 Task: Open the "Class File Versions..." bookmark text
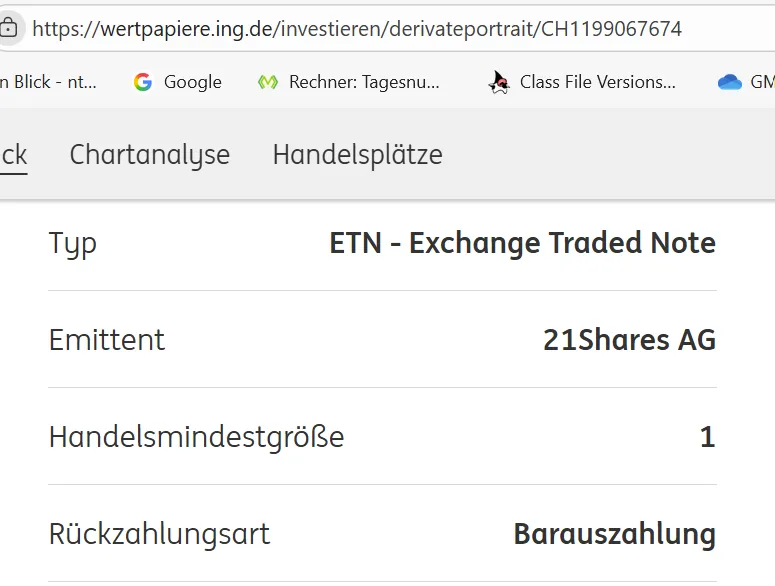pos(597,82)
